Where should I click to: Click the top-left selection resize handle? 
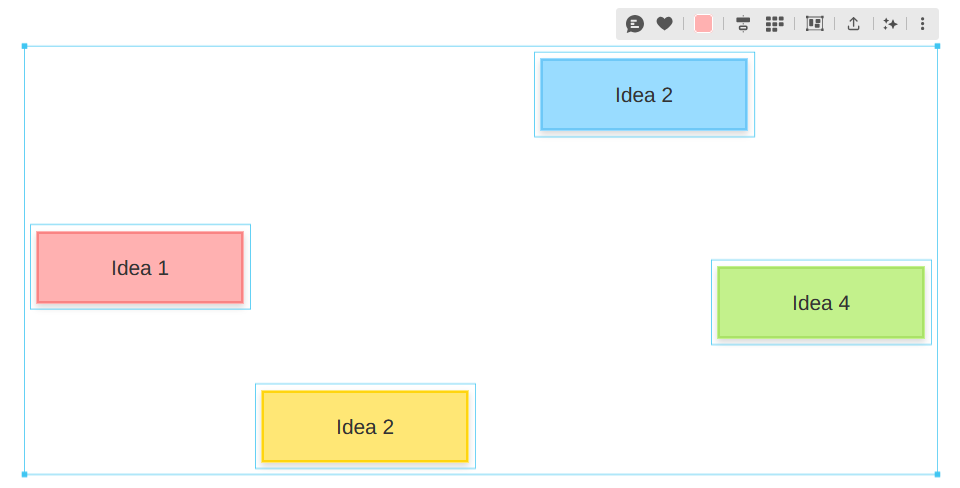[x=24, y=46]
